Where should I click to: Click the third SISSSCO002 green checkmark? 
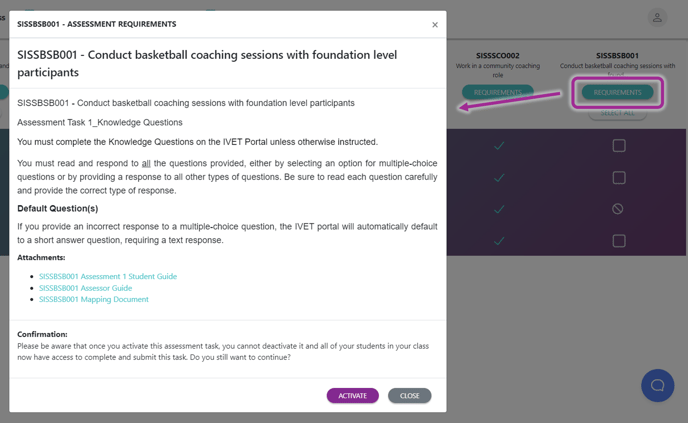point(499,209)
